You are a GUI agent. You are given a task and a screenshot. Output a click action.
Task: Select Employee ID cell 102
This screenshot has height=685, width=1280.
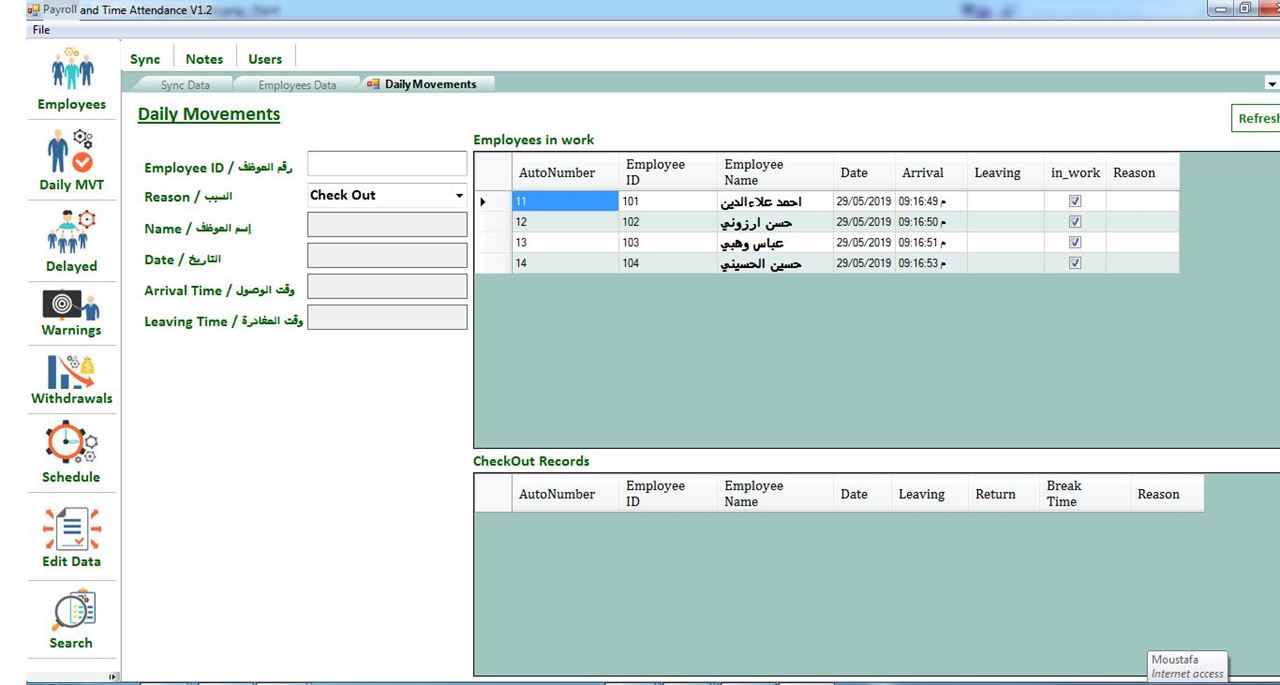click(668, 222)
